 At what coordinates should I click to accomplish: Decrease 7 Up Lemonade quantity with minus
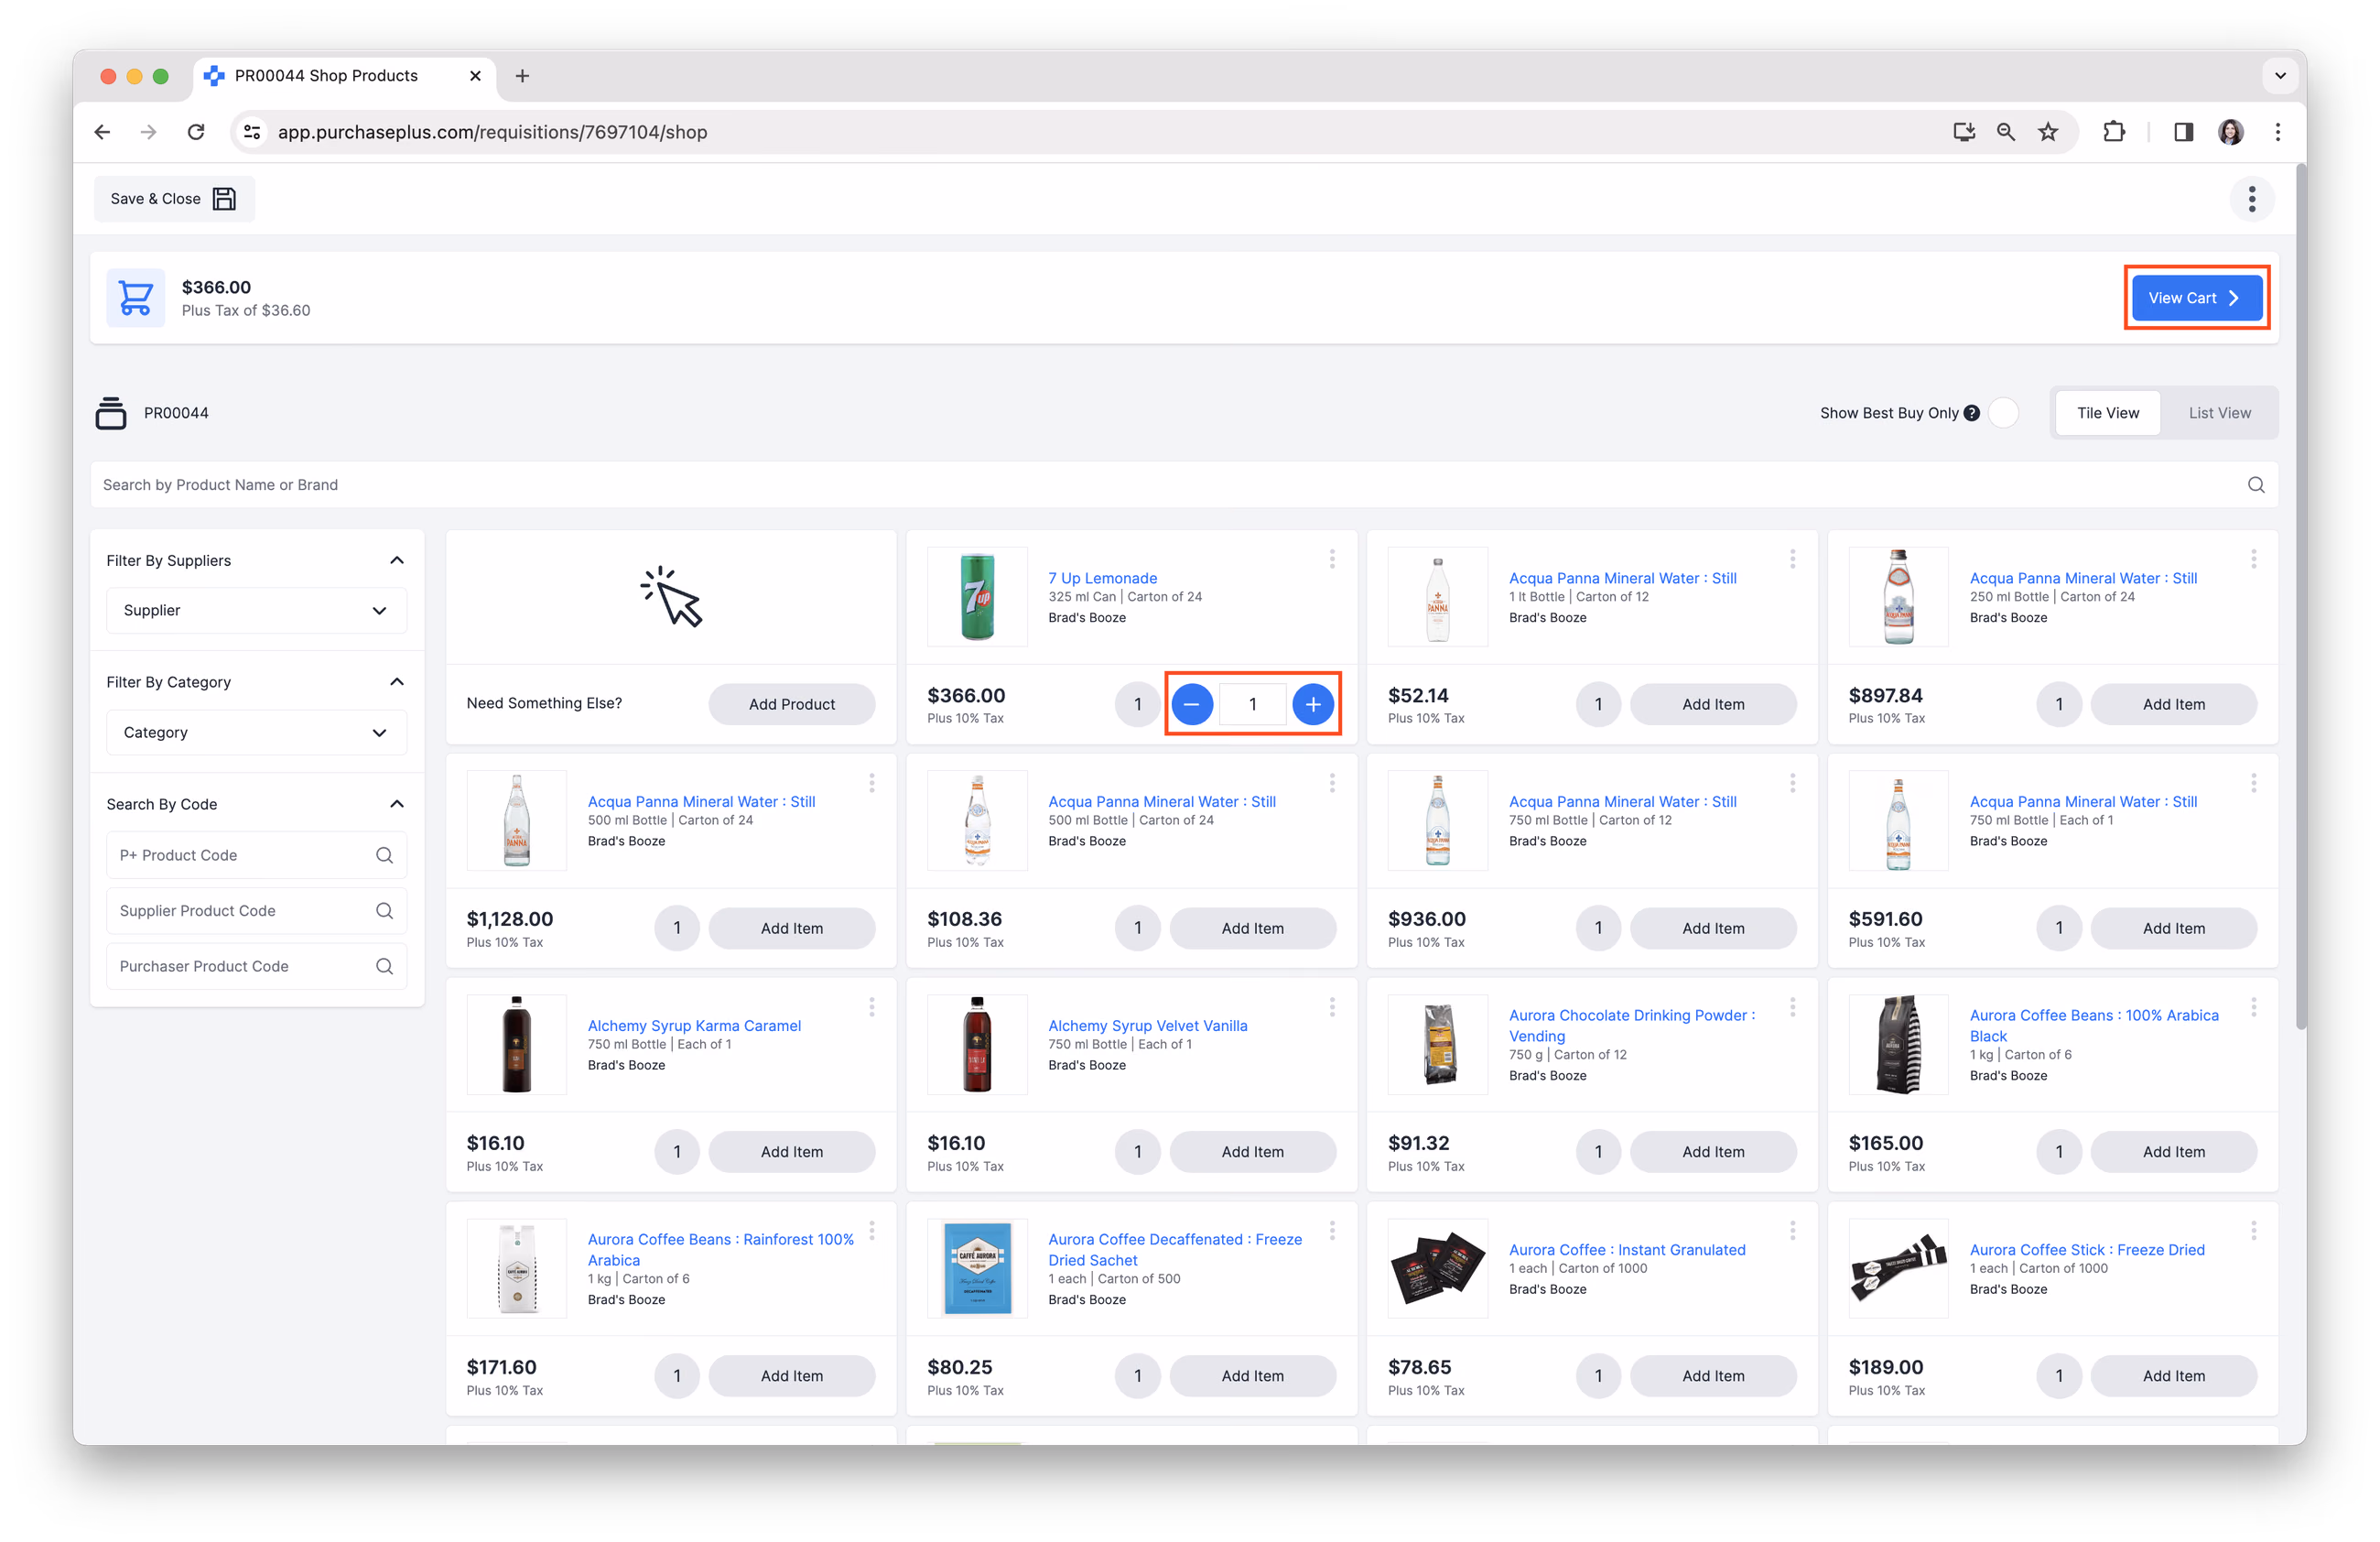(x=1192, y=704)
